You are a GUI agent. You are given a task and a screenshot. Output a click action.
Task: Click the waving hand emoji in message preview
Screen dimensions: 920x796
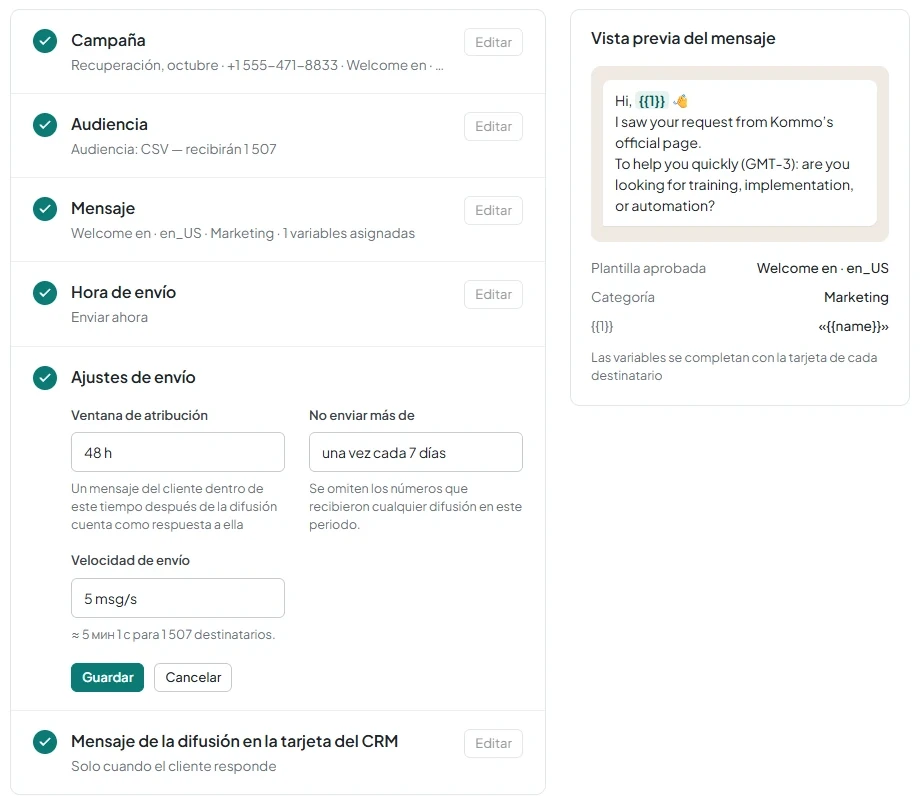pos(681,101)
